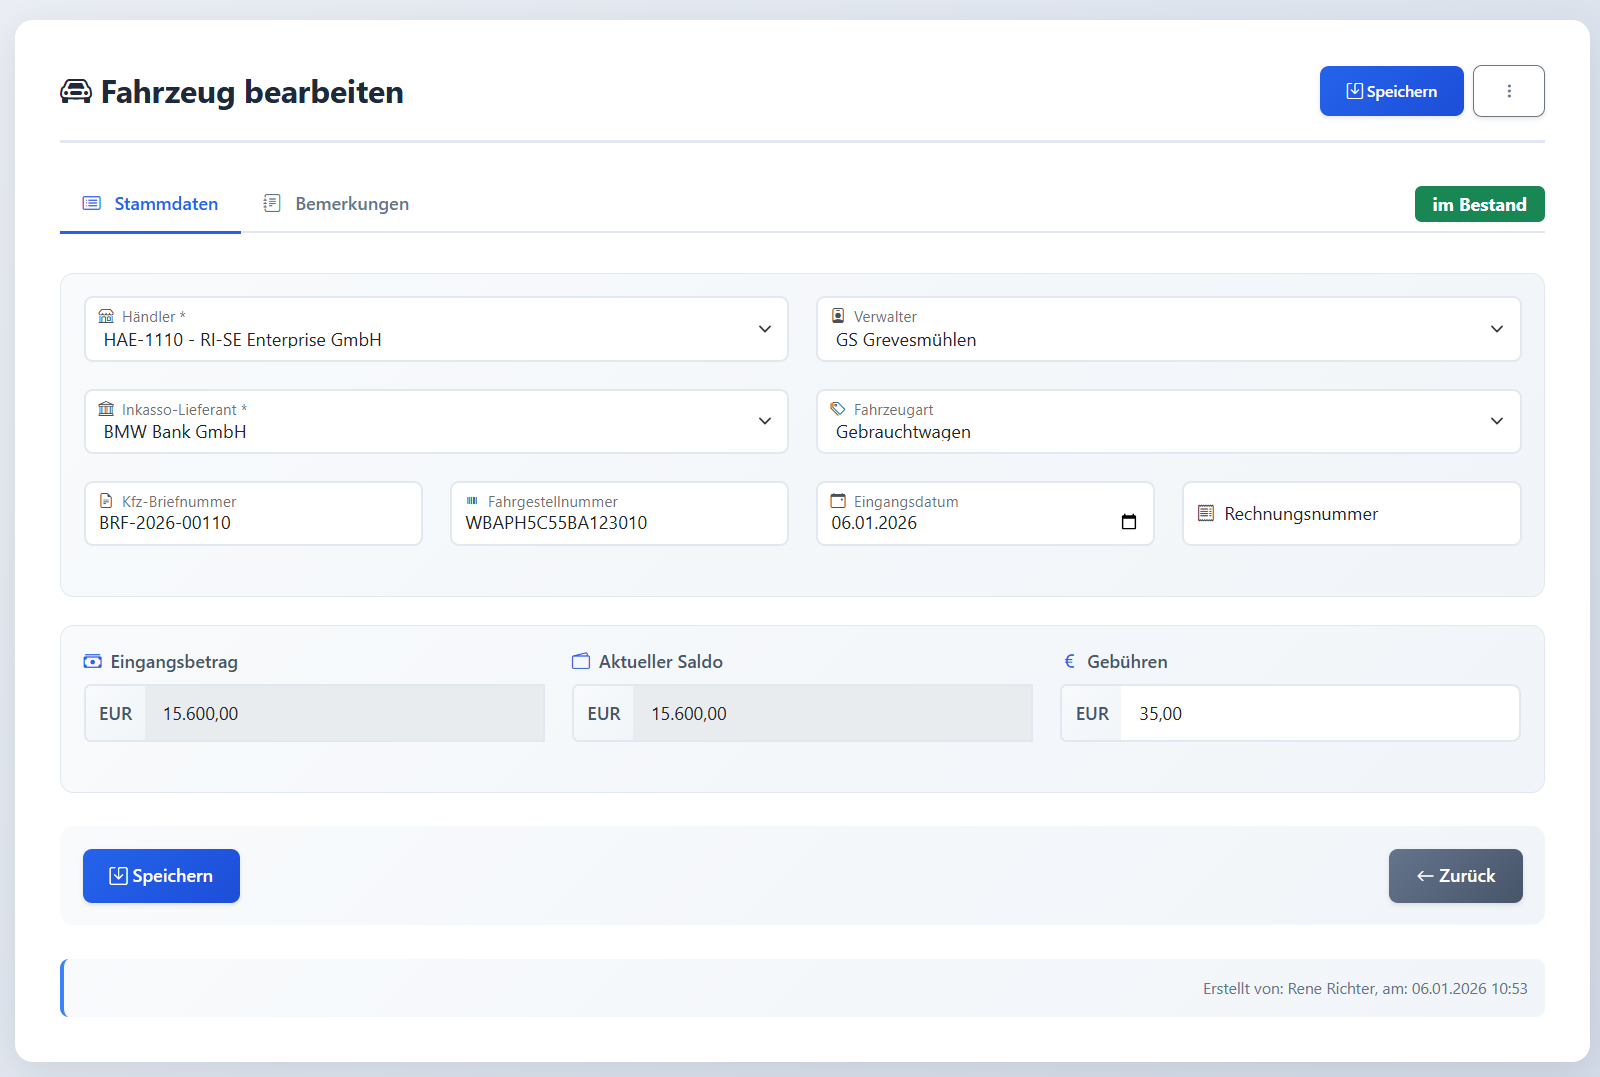Expand the Händler dropdown
The height and width of the screenshot is (1077, 1600).
click(764, 329)
